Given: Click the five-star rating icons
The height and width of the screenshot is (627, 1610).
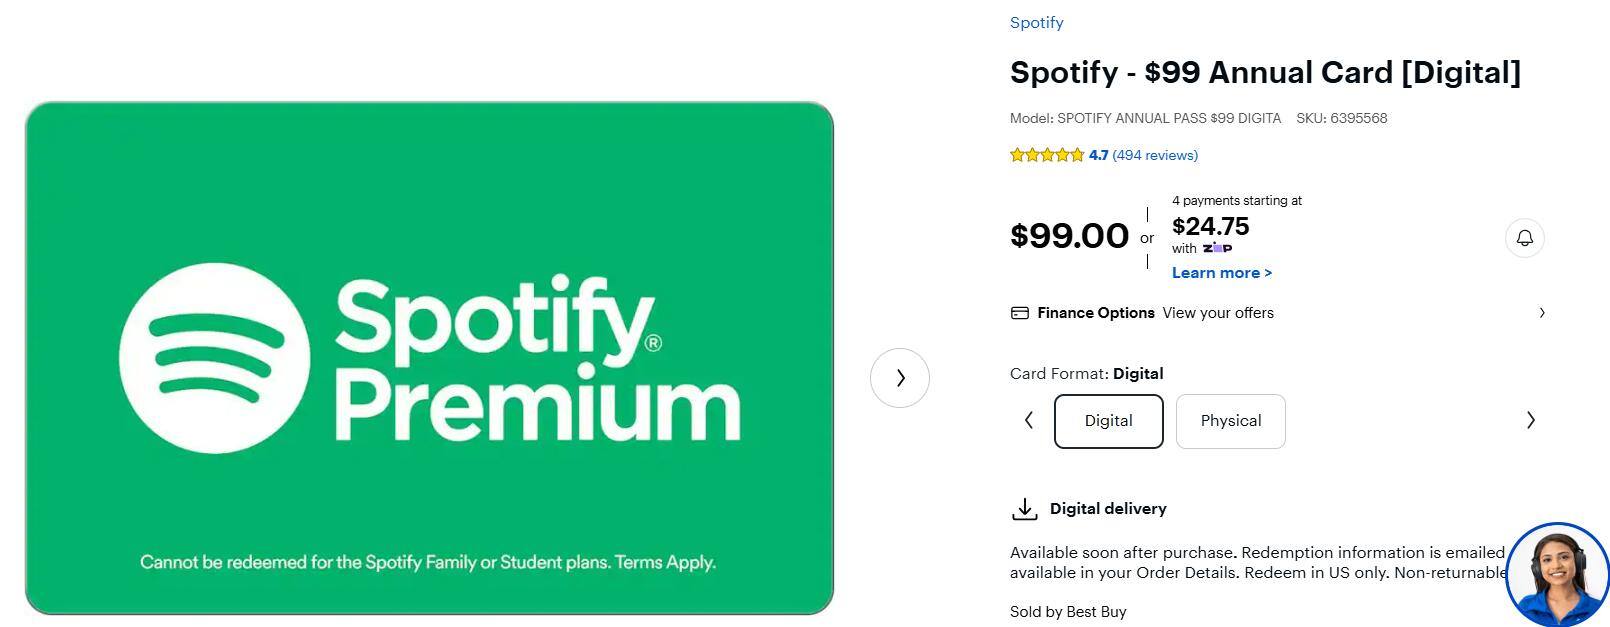Looking at the screenshot, I should [x=1046, y=155].
